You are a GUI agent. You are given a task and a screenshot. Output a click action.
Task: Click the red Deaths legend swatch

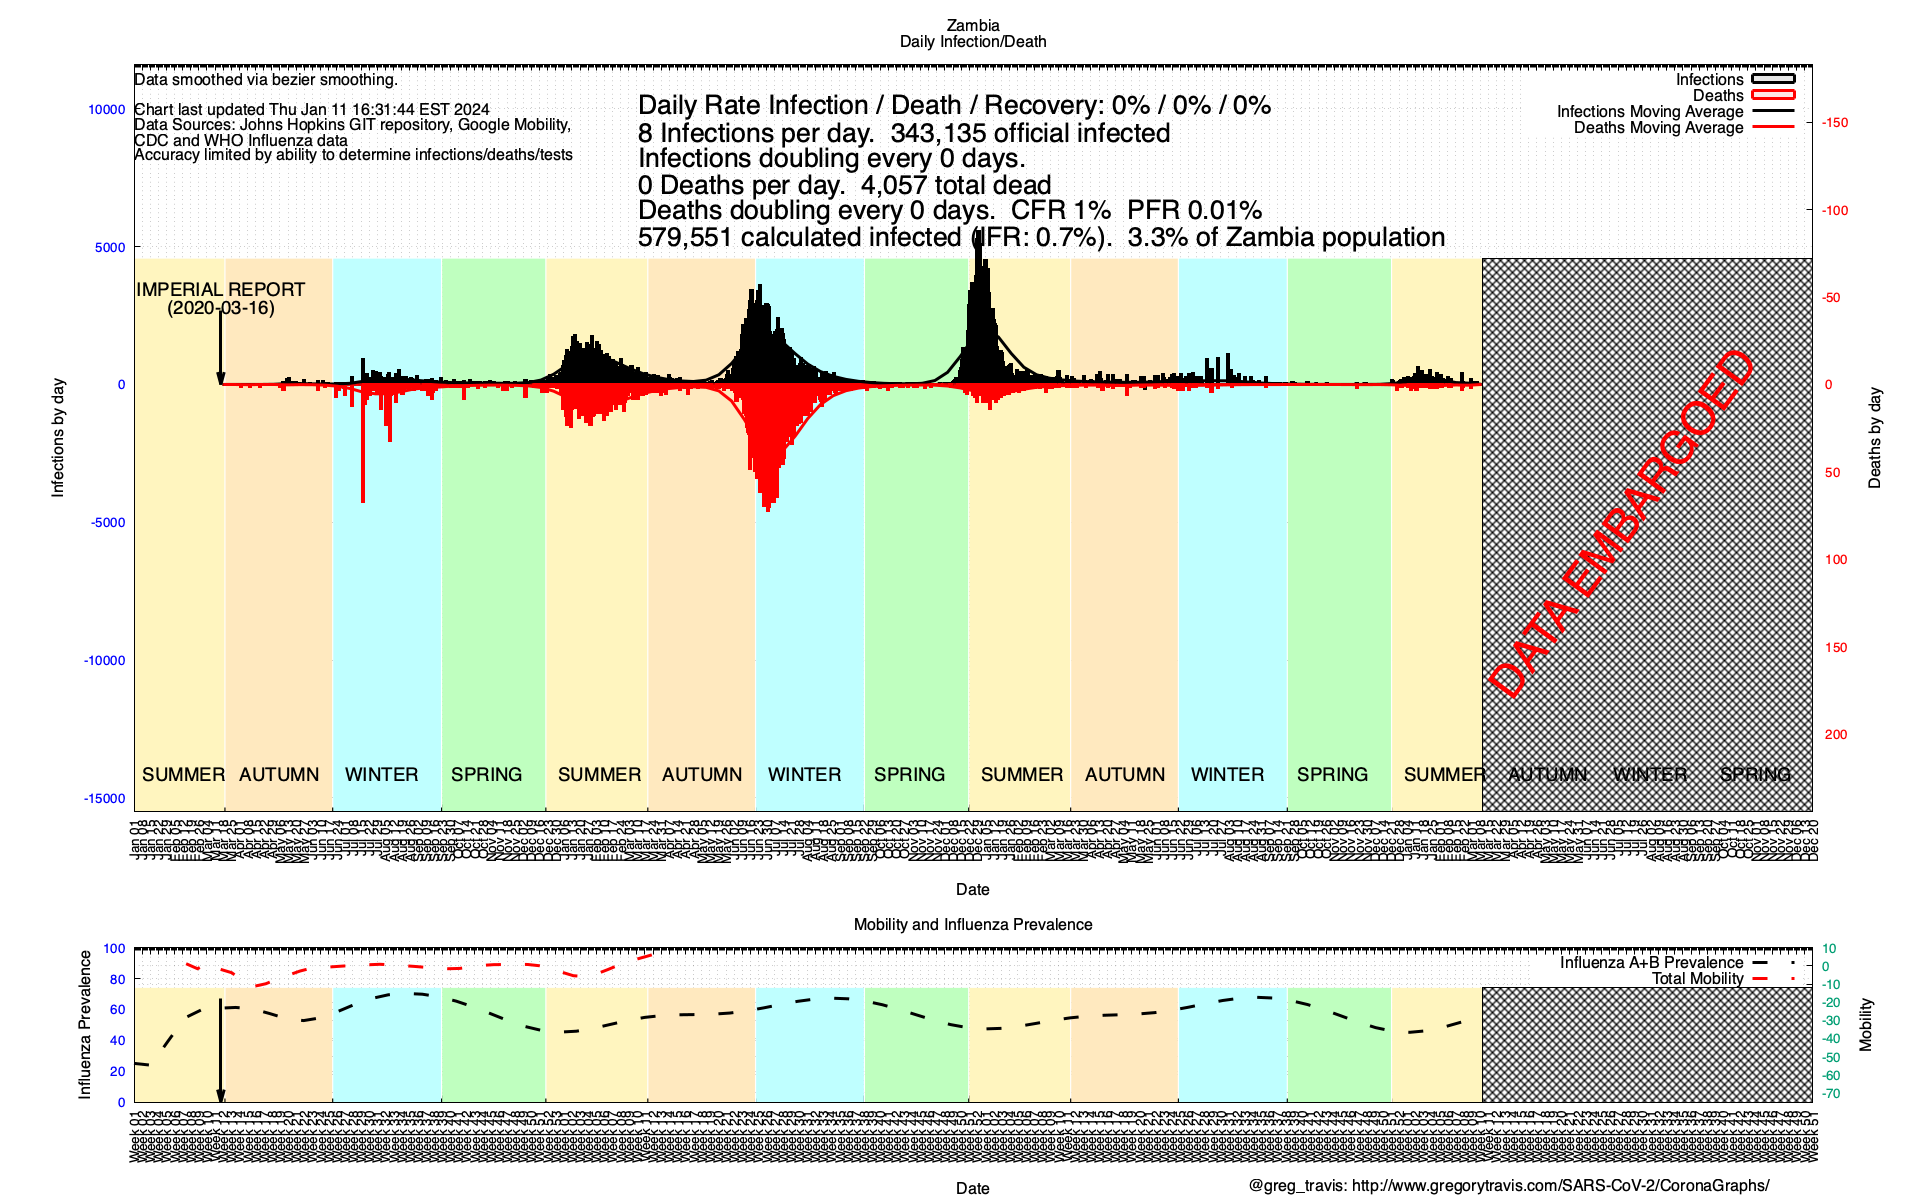pos(1773,95)
